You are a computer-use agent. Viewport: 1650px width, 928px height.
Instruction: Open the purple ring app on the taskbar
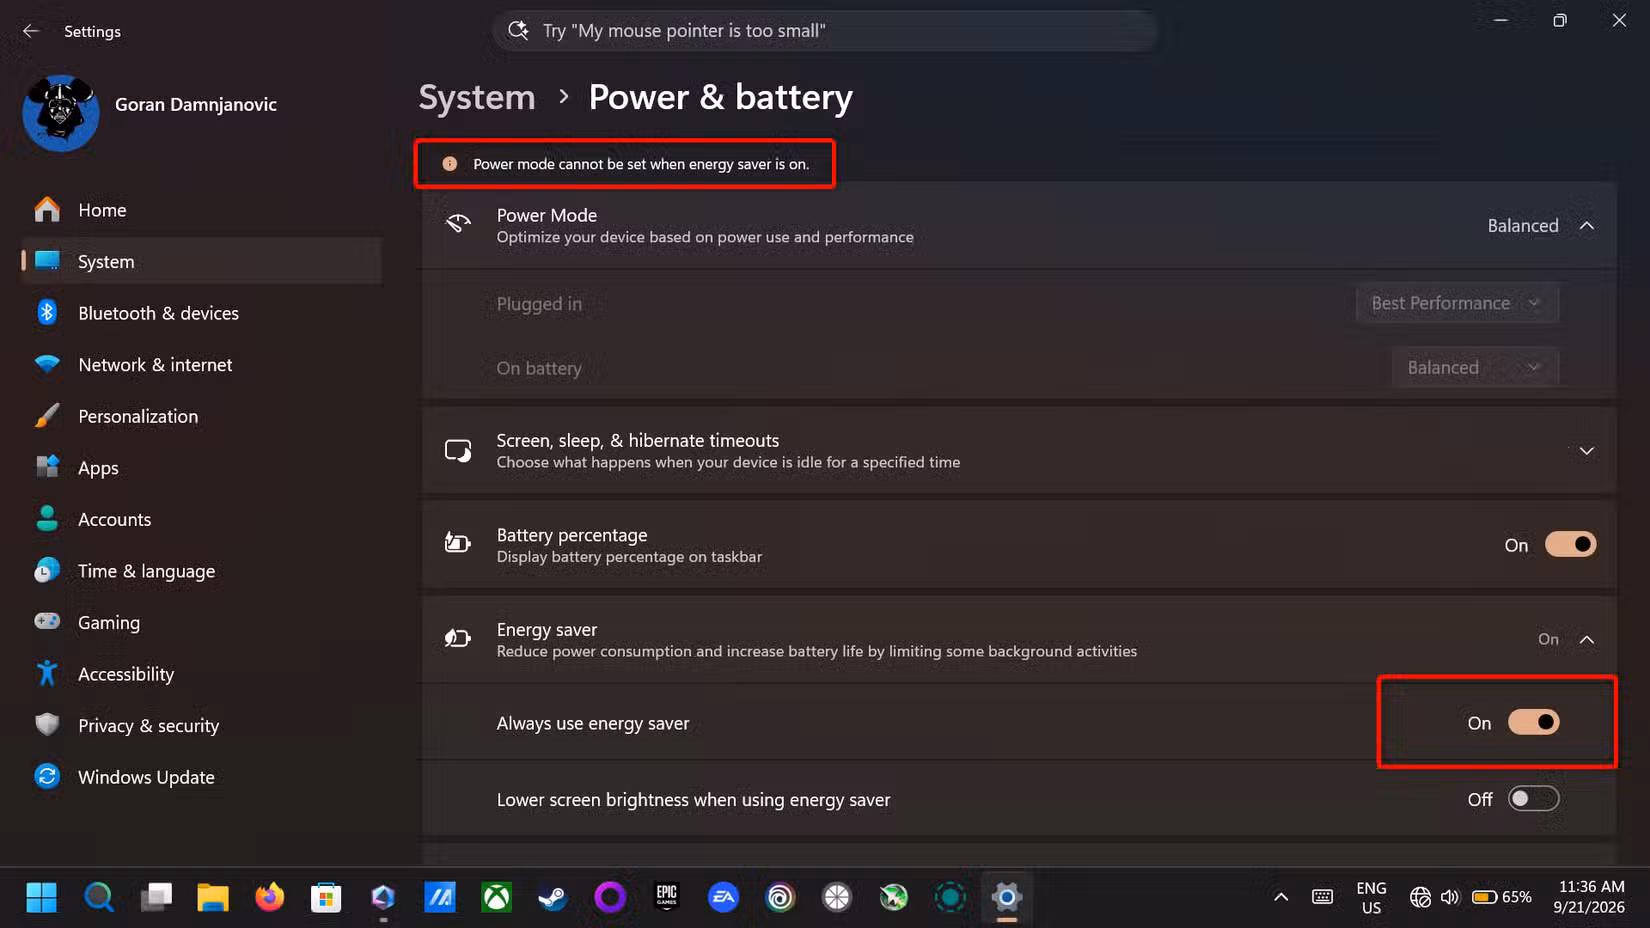pos(610,898)
